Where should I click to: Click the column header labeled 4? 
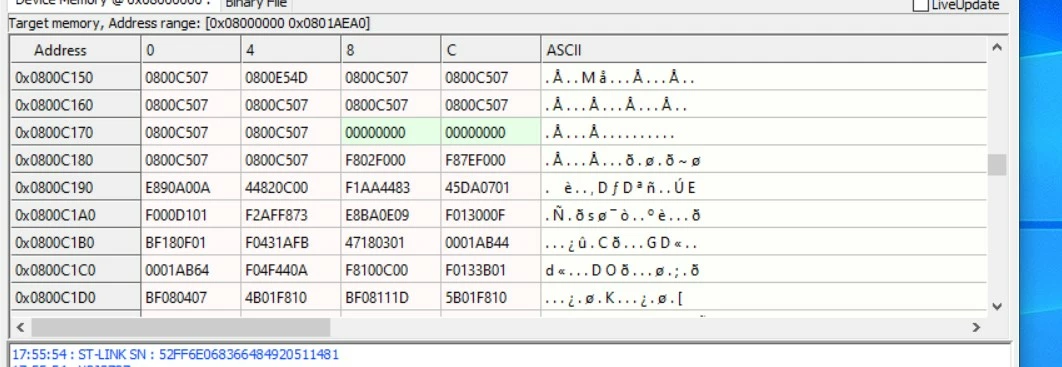pos(291,50)
